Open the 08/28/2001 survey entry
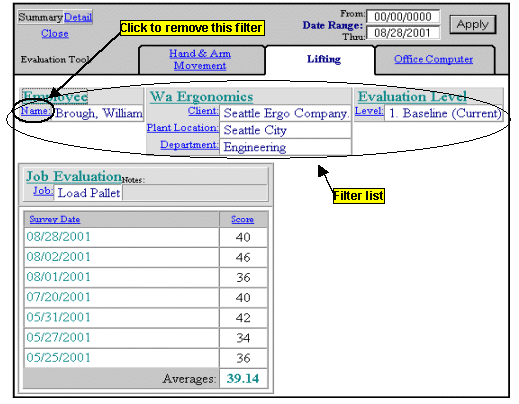Image resolution: width=519 pixels, height=404 pixels. [x=59, y=237]
